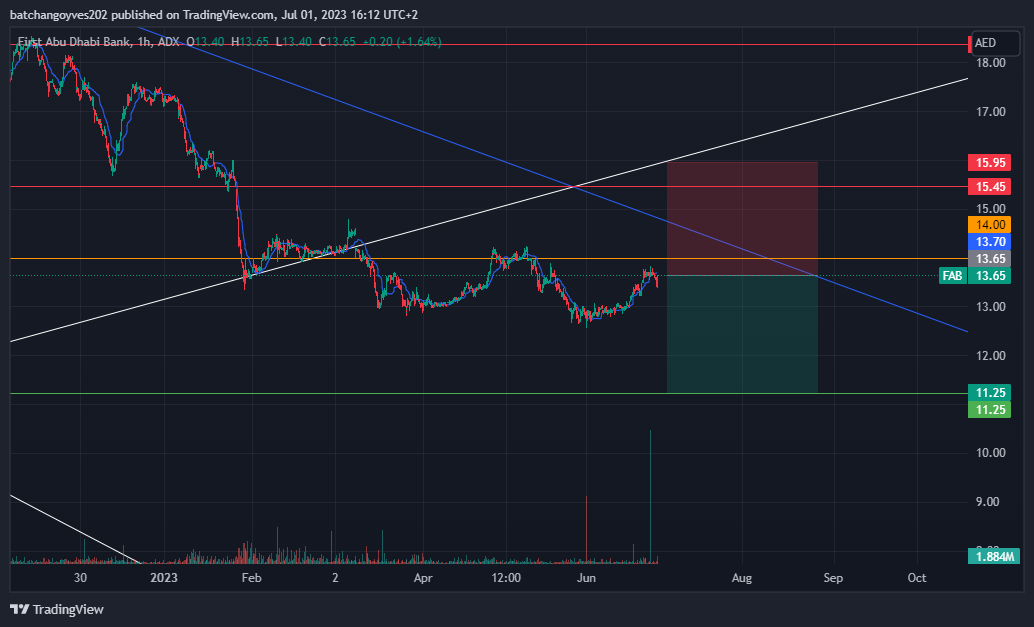Click the 15.45 red price label
Image resolution: width=1034 pixels, height=627 pixels.
pos(989,187)
